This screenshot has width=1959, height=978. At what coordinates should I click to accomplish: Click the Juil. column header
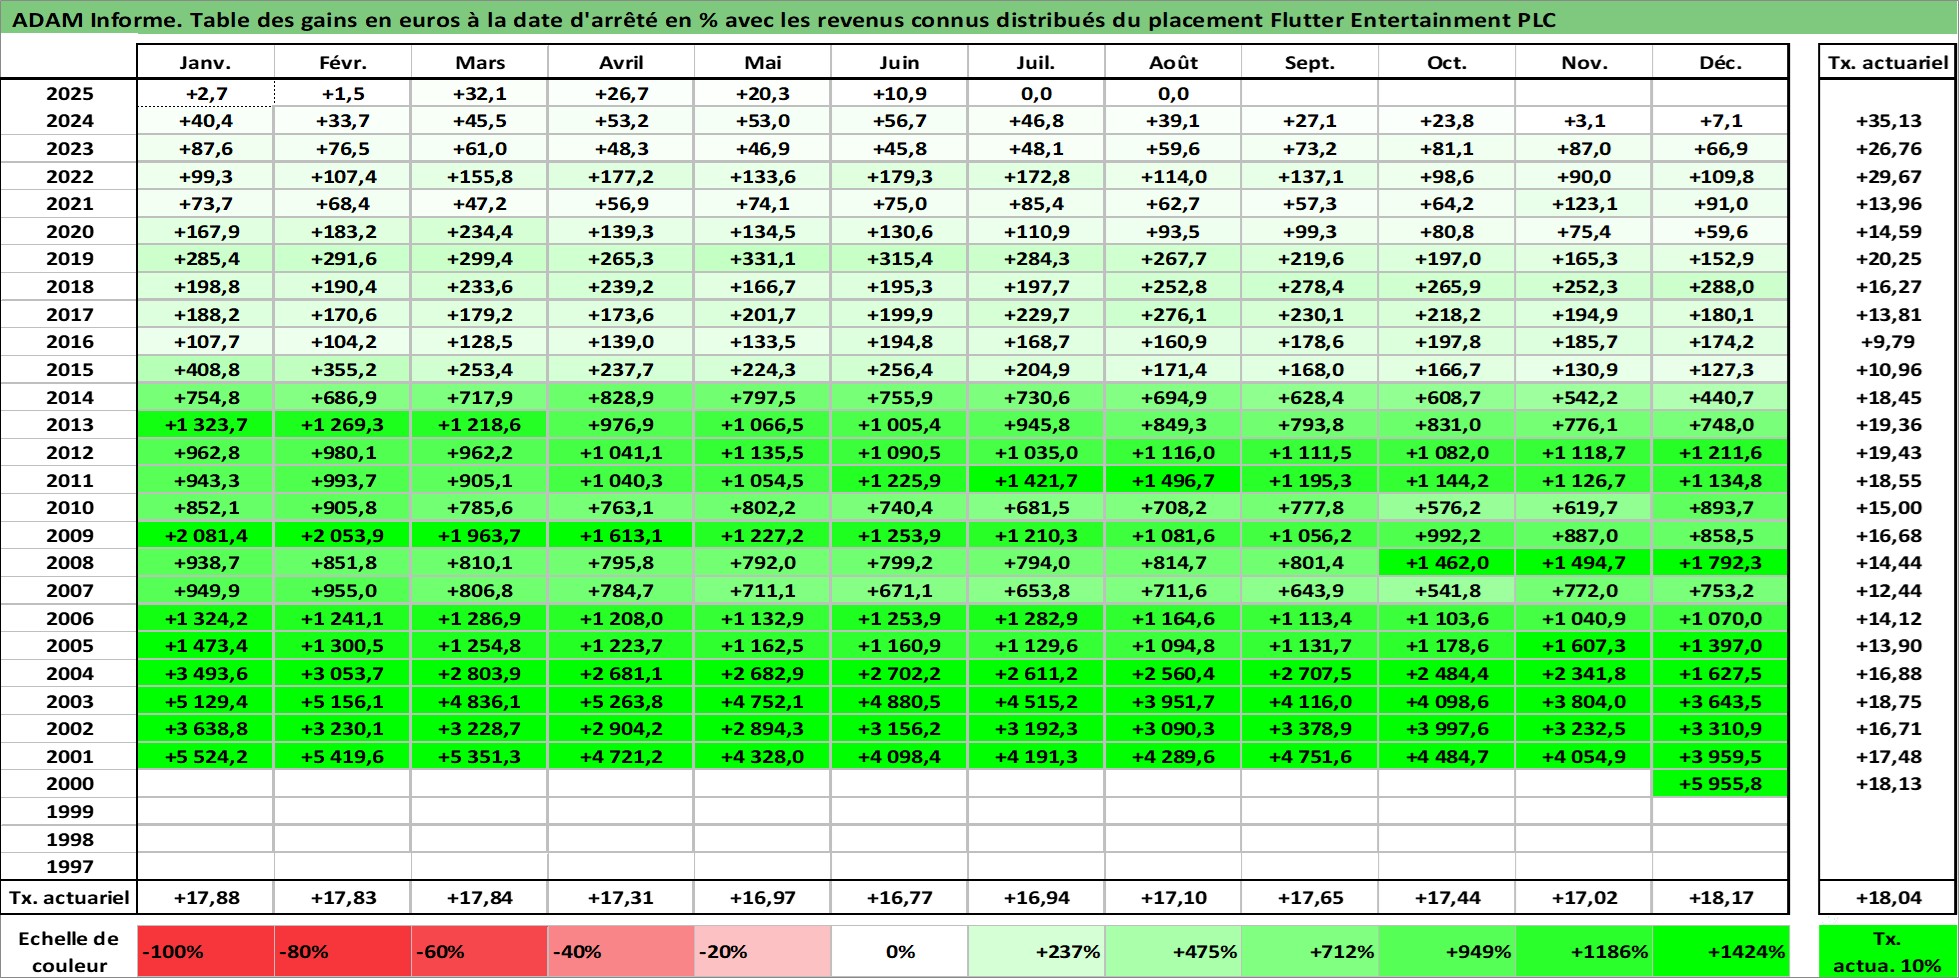pos(1036,62)
